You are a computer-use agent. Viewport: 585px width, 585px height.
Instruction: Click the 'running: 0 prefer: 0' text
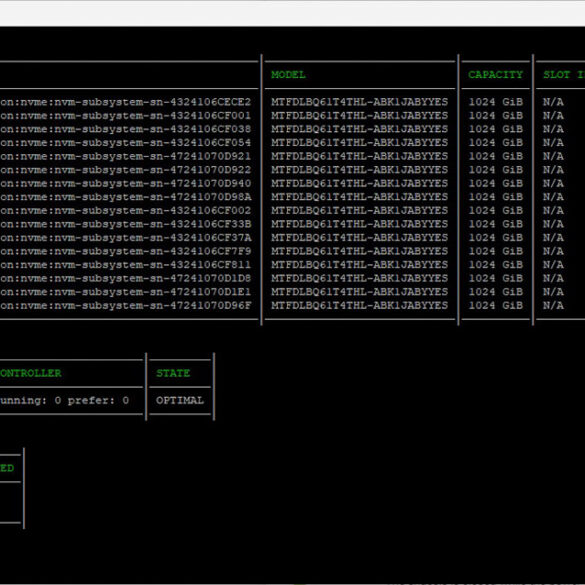point(65,400)
